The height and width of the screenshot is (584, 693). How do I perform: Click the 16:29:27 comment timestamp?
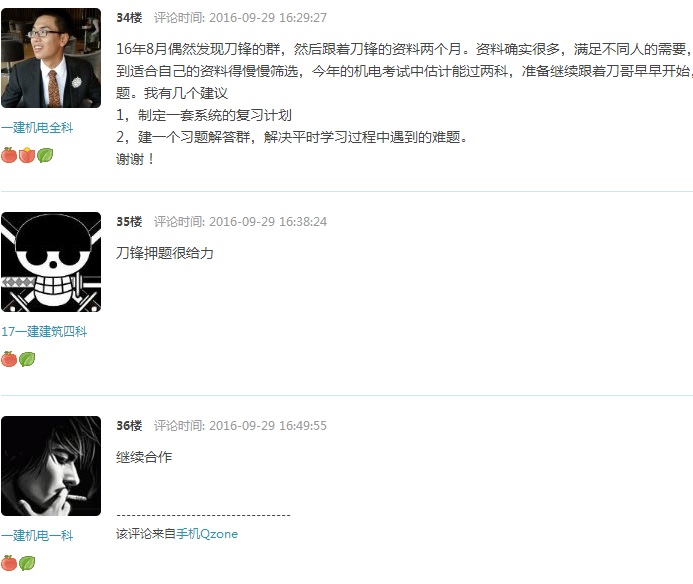(303, 18)
